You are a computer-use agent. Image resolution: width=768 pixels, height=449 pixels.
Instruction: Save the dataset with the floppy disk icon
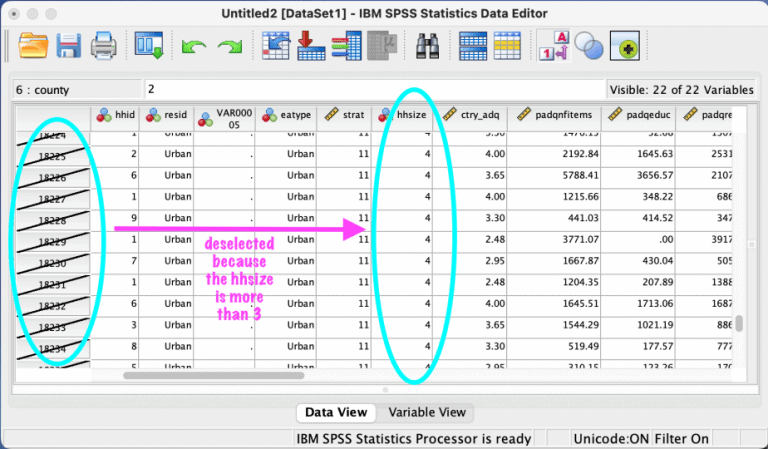coord(68,46)
